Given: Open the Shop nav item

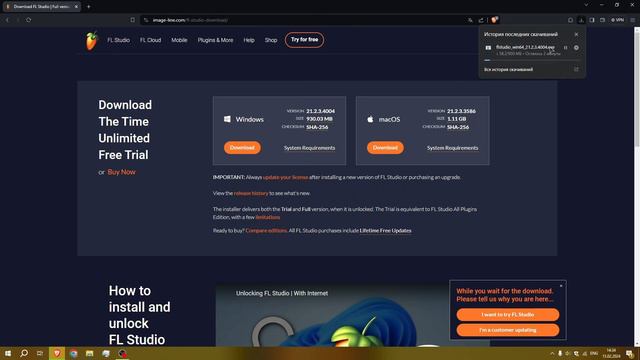Looking at the screenshot, I should 271,40.
